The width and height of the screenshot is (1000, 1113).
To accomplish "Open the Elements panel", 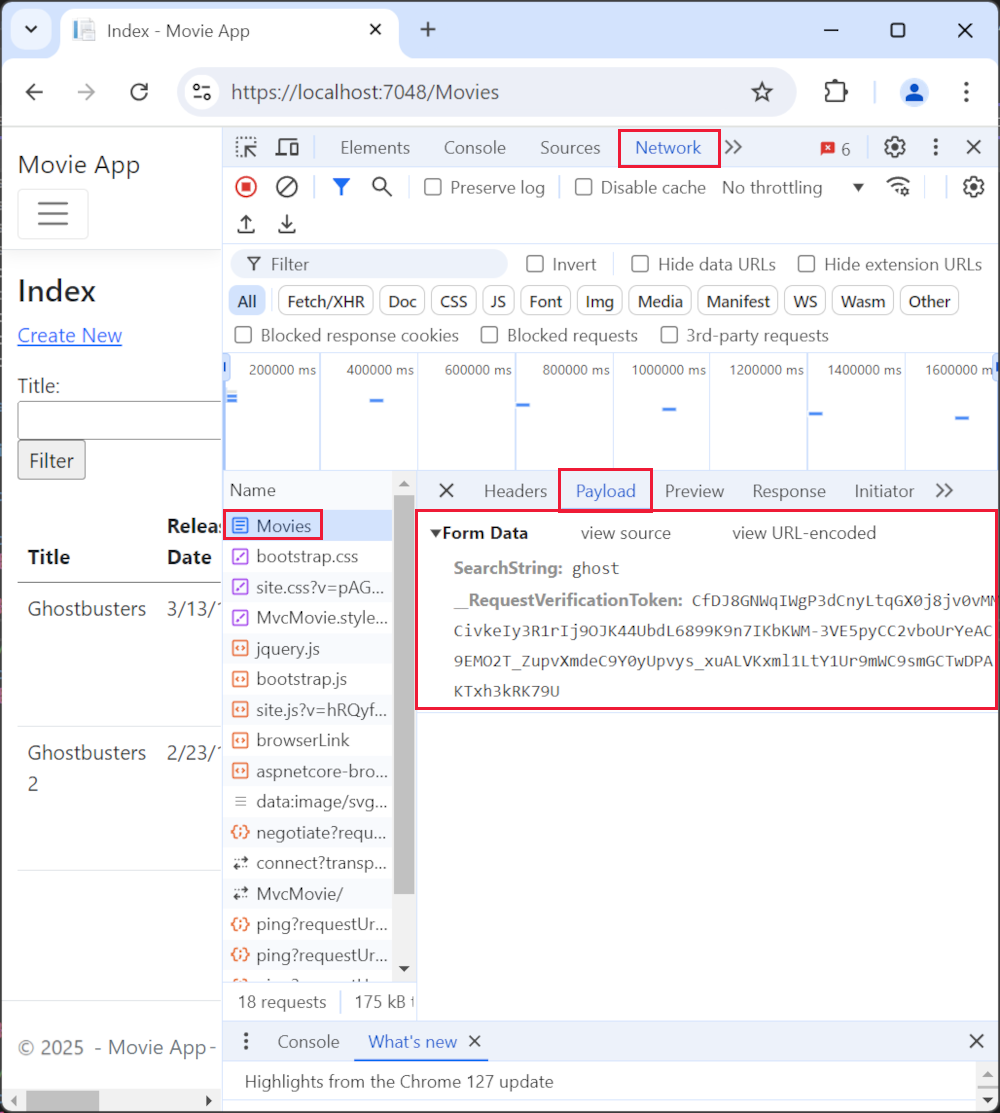I will click(x=375, y=147).
